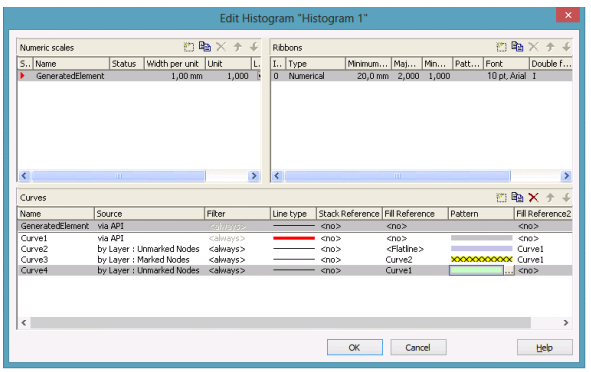The width and height of the screenshot is (591, 372).
Task: Click yellow crosshatch pattern of Curve3
Action: [x=481, y=259]
